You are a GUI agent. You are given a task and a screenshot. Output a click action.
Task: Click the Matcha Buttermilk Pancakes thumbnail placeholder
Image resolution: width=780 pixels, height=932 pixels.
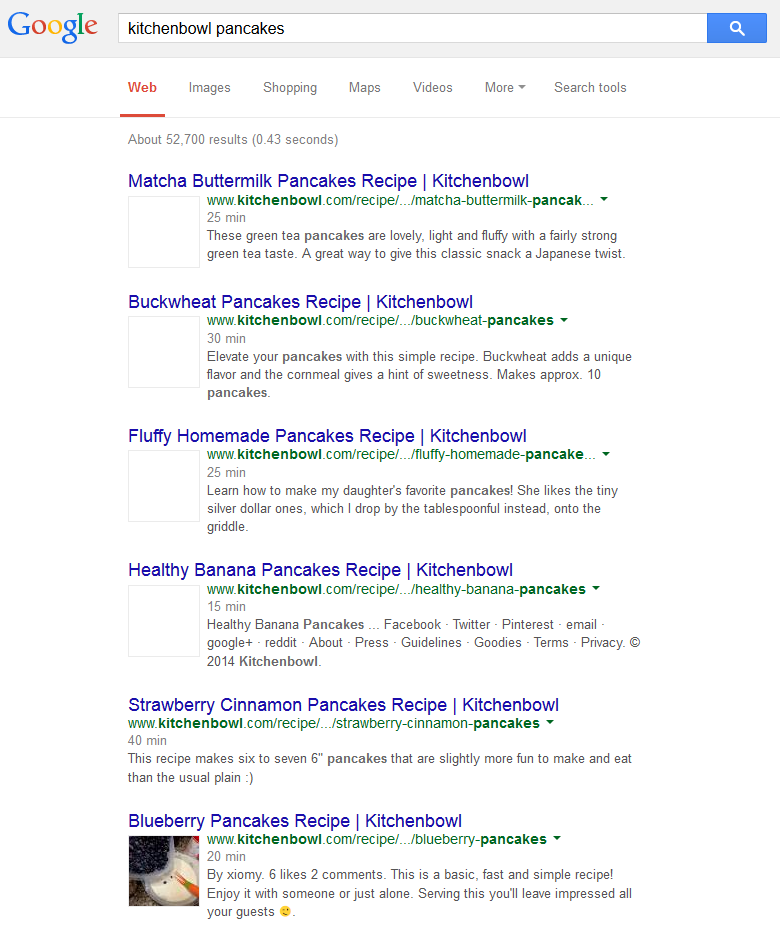click(164, 232)
